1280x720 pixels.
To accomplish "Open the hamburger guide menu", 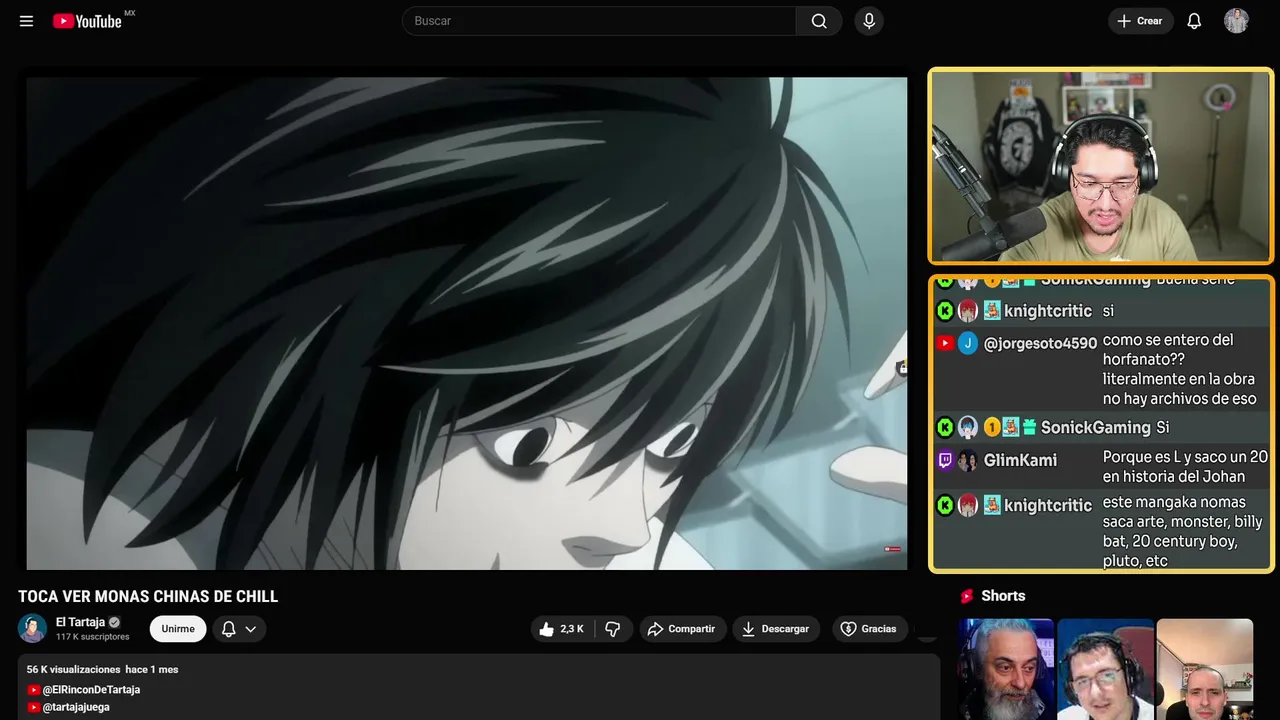I will coord(26,21).
